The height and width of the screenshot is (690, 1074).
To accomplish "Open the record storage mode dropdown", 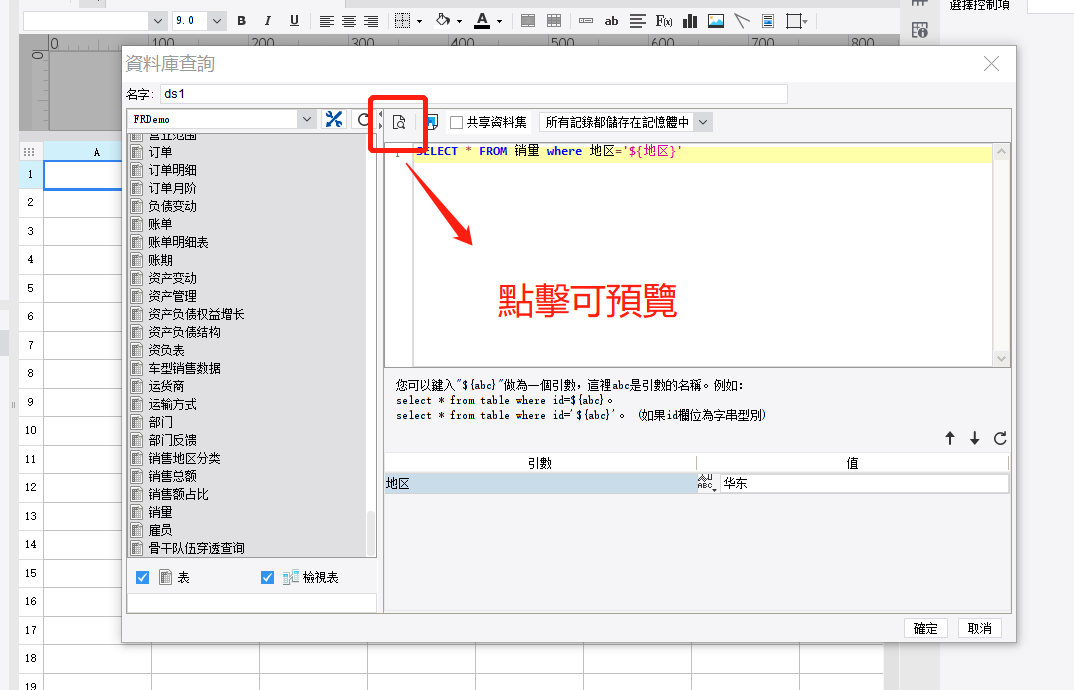I will point(703,122).
